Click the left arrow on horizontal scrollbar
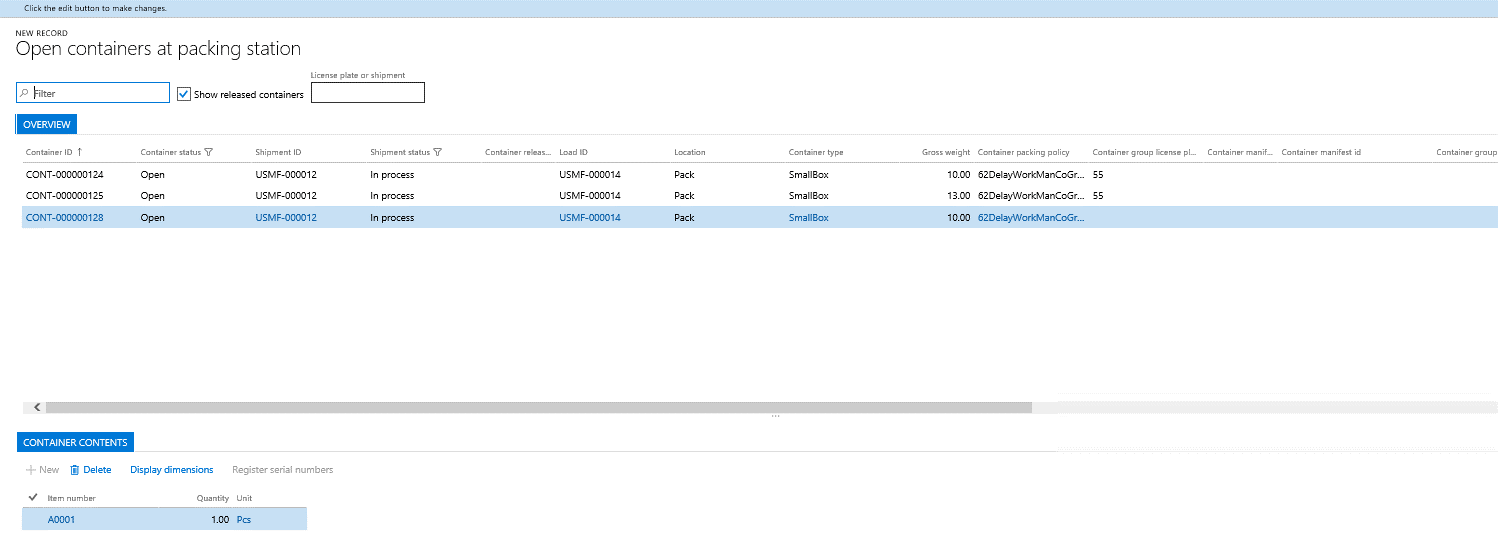Screen dimensions: 1498x552 coord(37,408)
